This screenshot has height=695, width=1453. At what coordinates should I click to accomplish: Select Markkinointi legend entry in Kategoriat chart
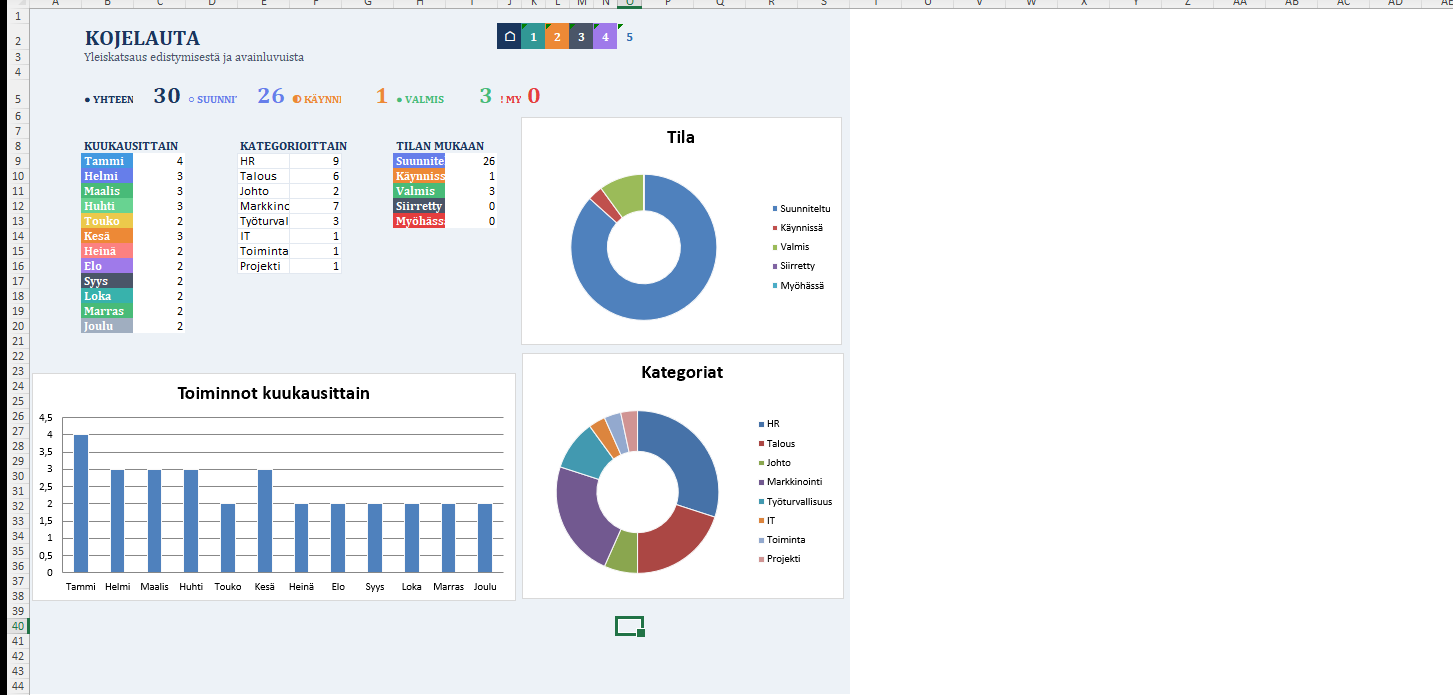pos(794,482)
